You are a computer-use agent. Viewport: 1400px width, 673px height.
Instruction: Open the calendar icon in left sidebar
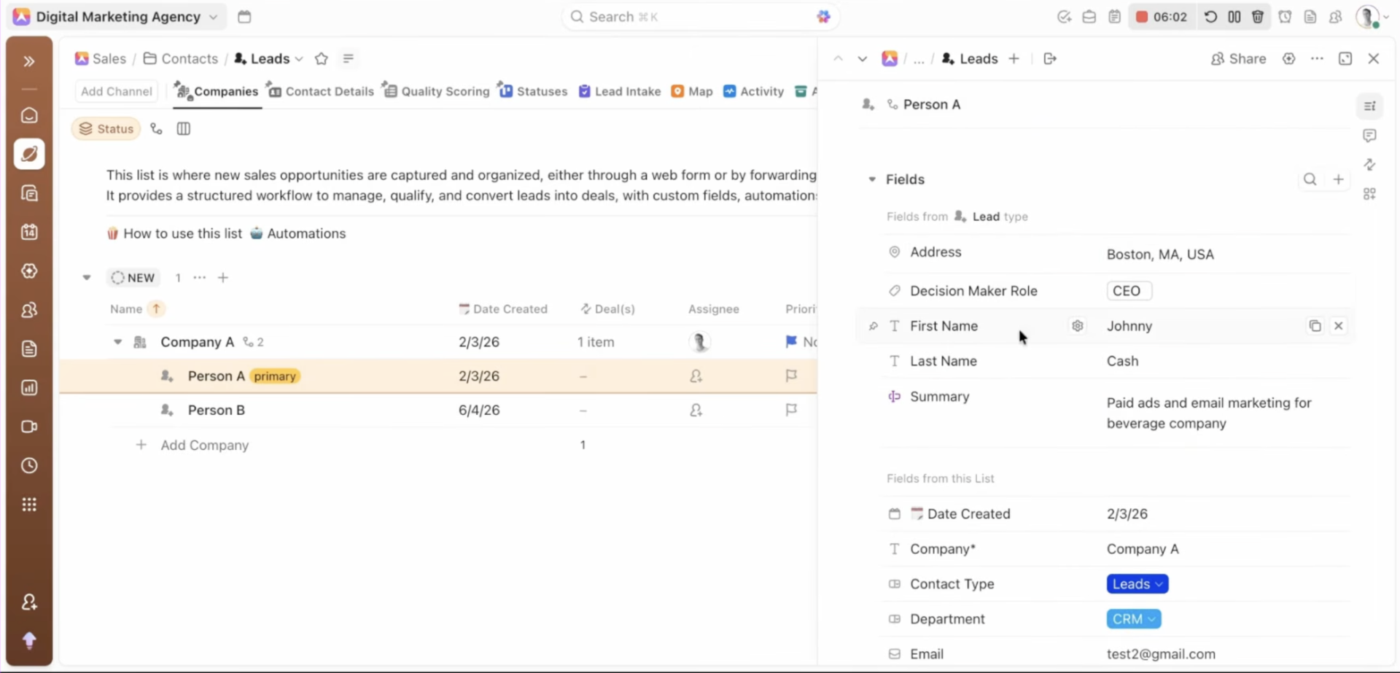point(29,232)
